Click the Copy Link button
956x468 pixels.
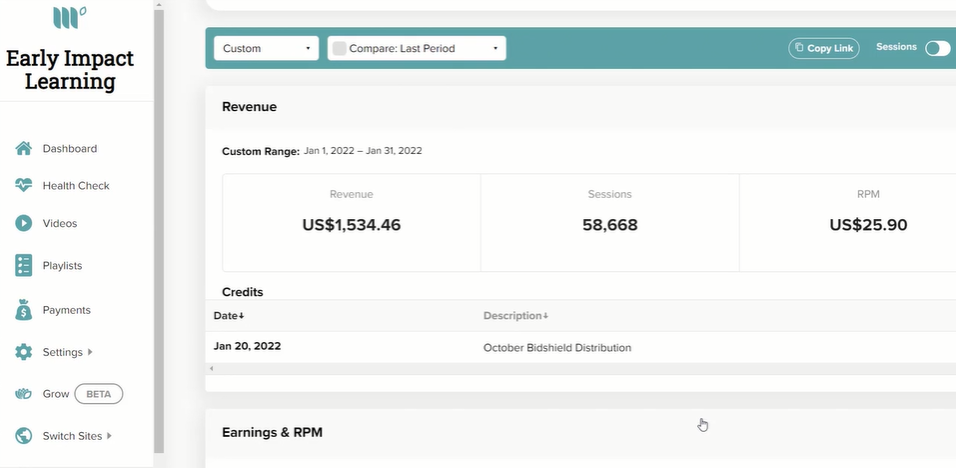[x=824, y=48]
